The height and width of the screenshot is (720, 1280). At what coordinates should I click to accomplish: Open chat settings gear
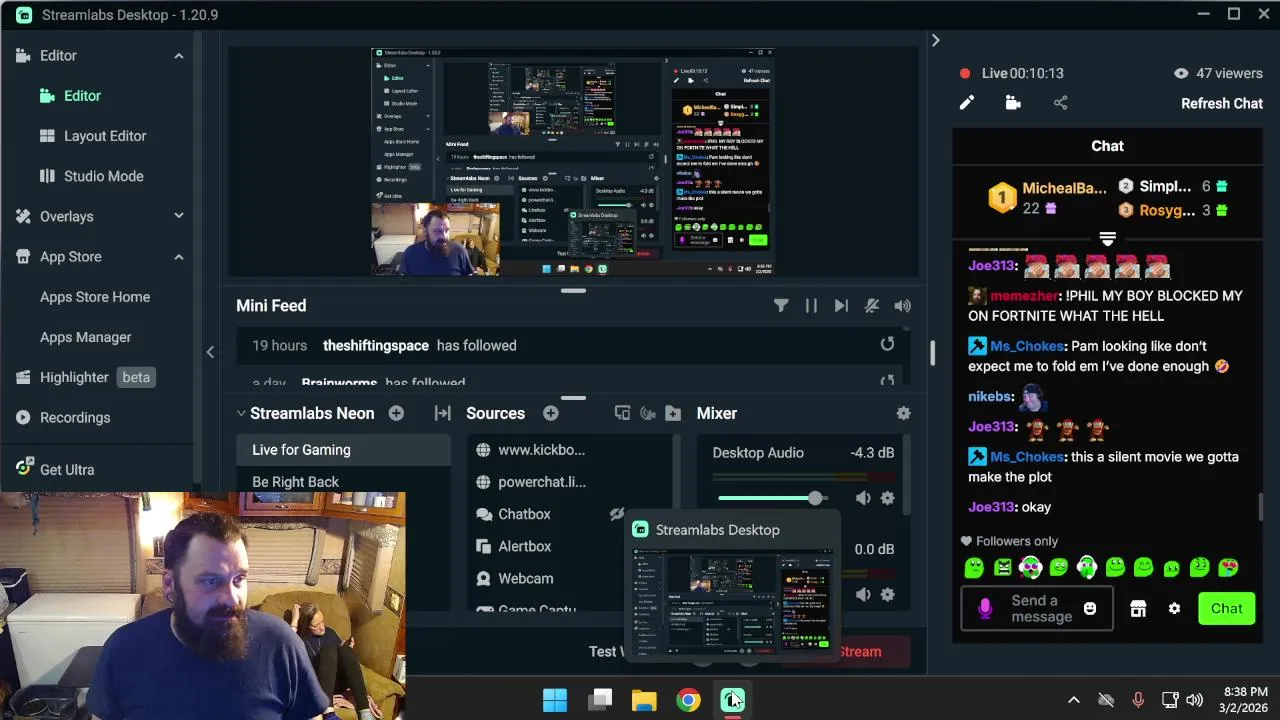coord(1174,609)
